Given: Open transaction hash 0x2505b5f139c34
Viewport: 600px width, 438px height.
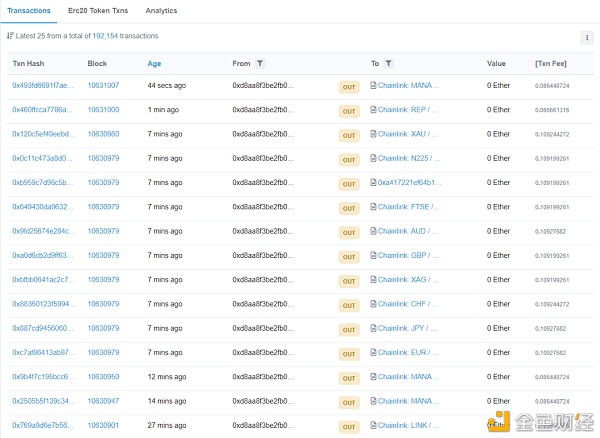Looking at the screenshot, I should (x=44, y=401).
